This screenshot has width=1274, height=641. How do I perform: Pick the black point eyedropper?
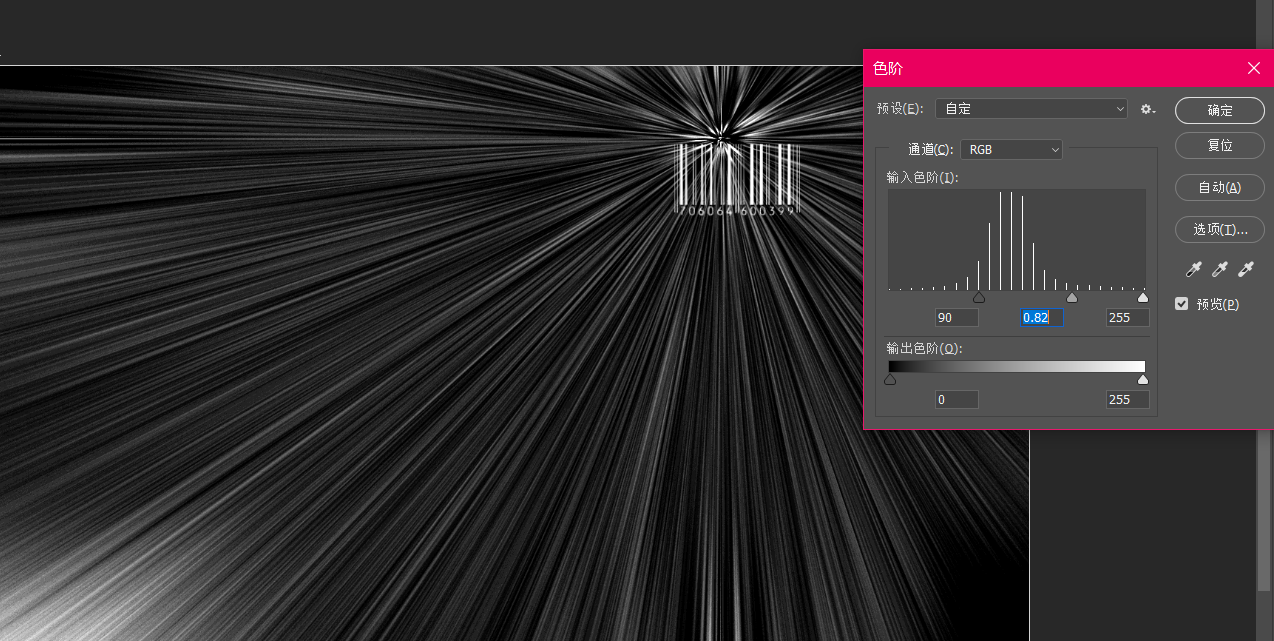(1193, 269)
